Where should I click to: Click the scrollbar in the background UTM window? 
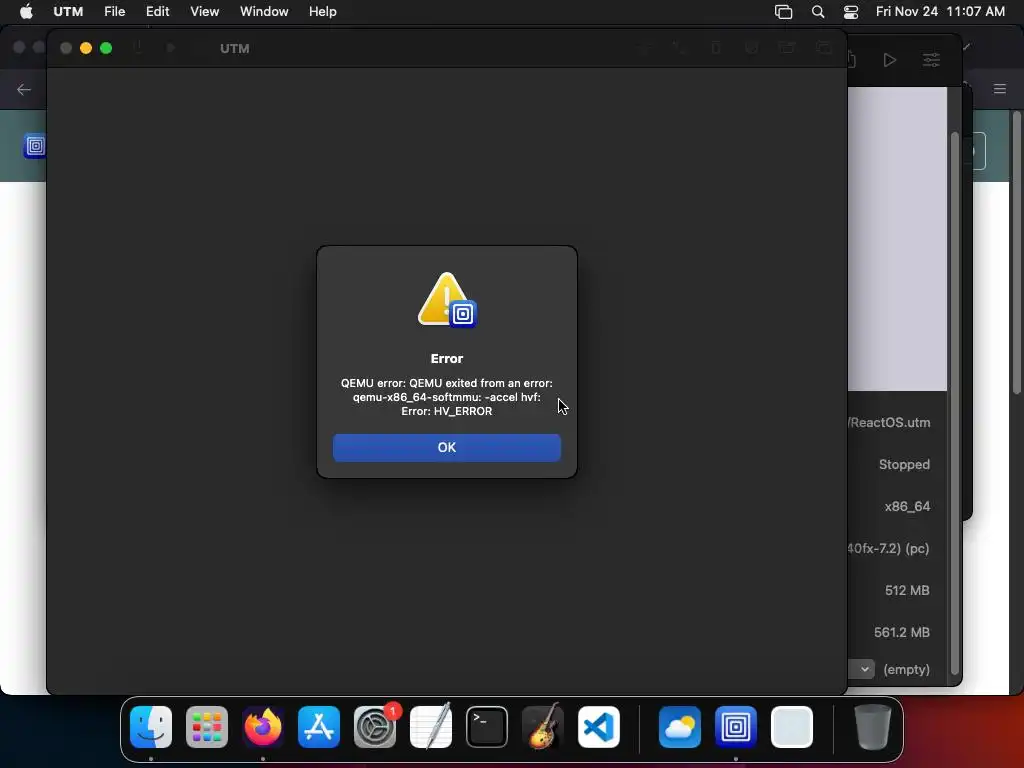954,403
